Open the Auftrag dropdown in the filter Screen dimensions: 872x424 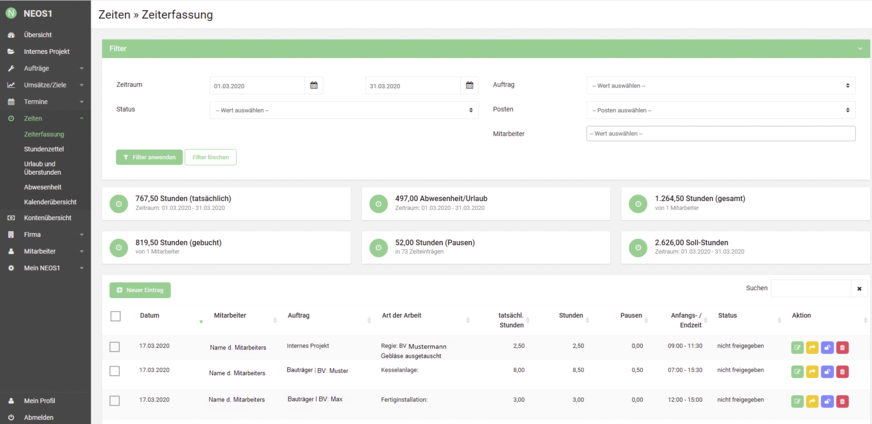(x=720, y=86)
